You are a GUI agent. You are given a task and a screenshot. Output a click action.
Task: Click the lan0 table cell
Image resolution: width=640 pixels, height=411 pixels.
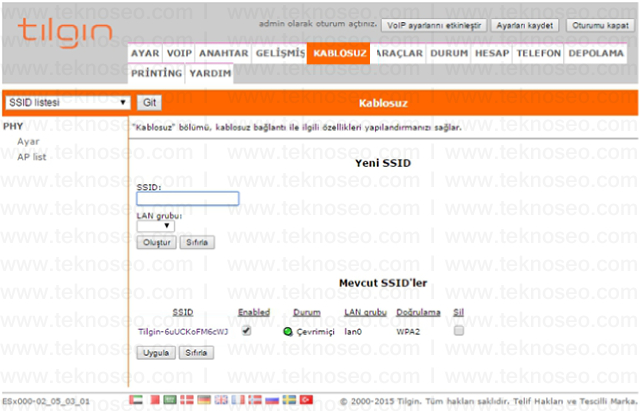click(353, 332)
